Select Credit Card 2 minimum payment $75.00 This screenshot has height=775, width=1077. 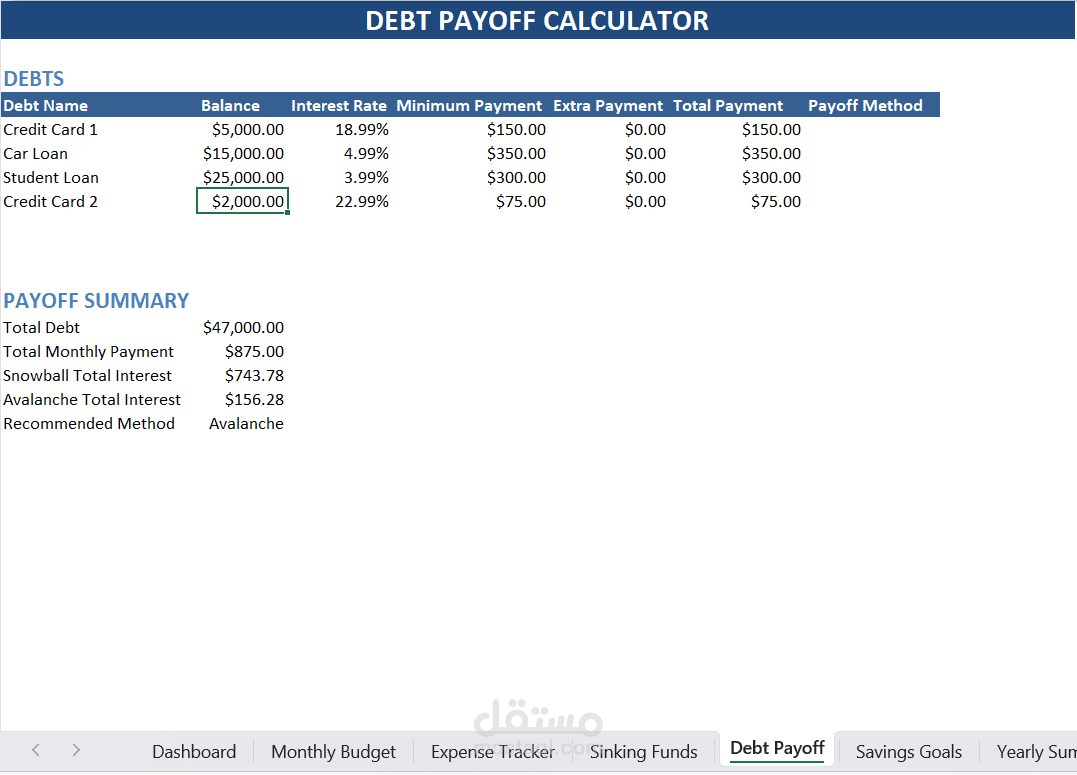point(521,202)
